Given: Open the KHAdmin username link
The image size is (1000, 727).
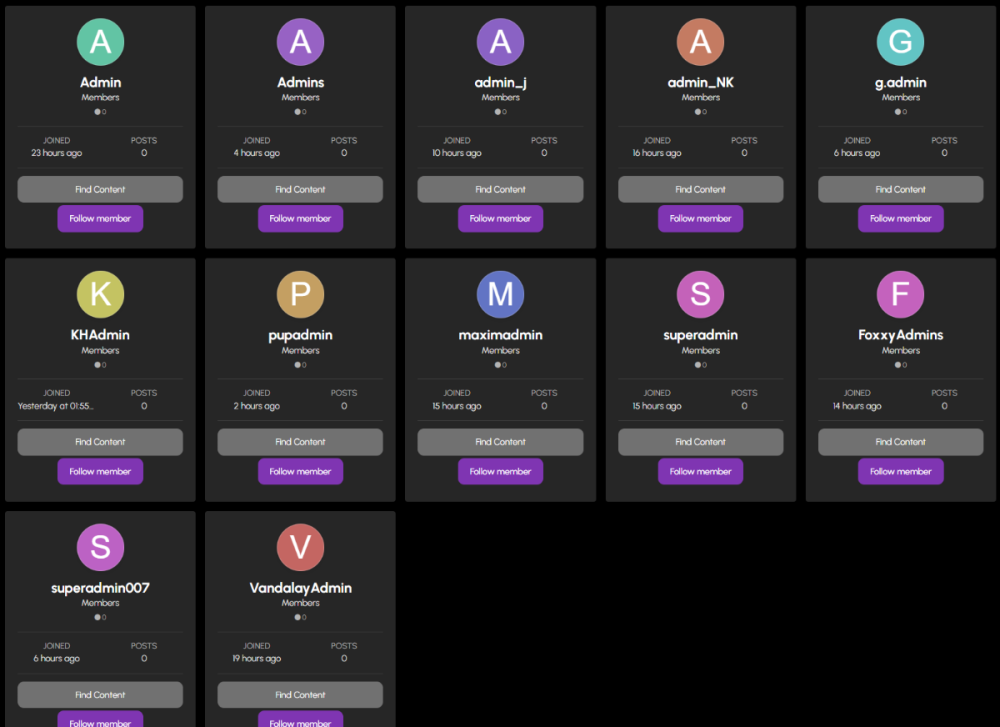Looking at the screenshot, I should 100,335.
